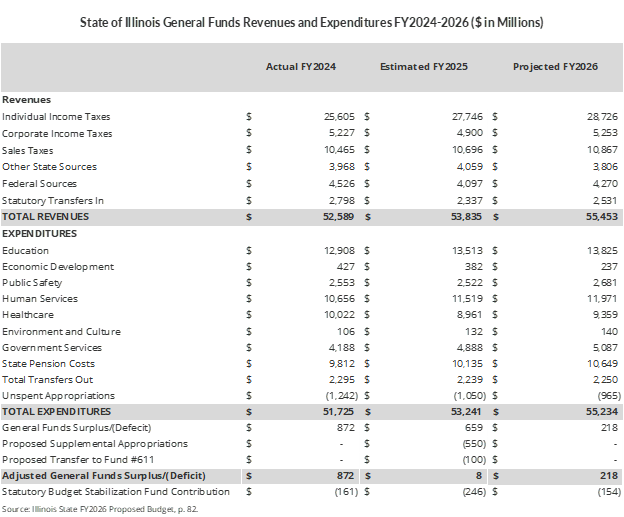Select the 'Sales Taxes' row label
Image resolution: width=624 pixels, height=517 pixels.
tap(27, 150)
